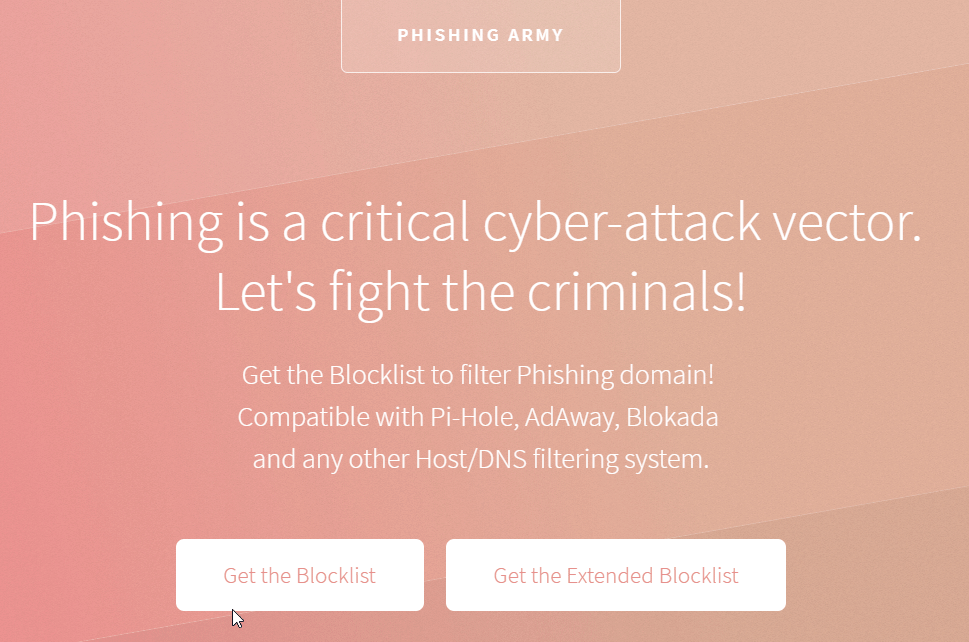Click the word AdAway in description
The image size is (969, 642).
(571, 418)
